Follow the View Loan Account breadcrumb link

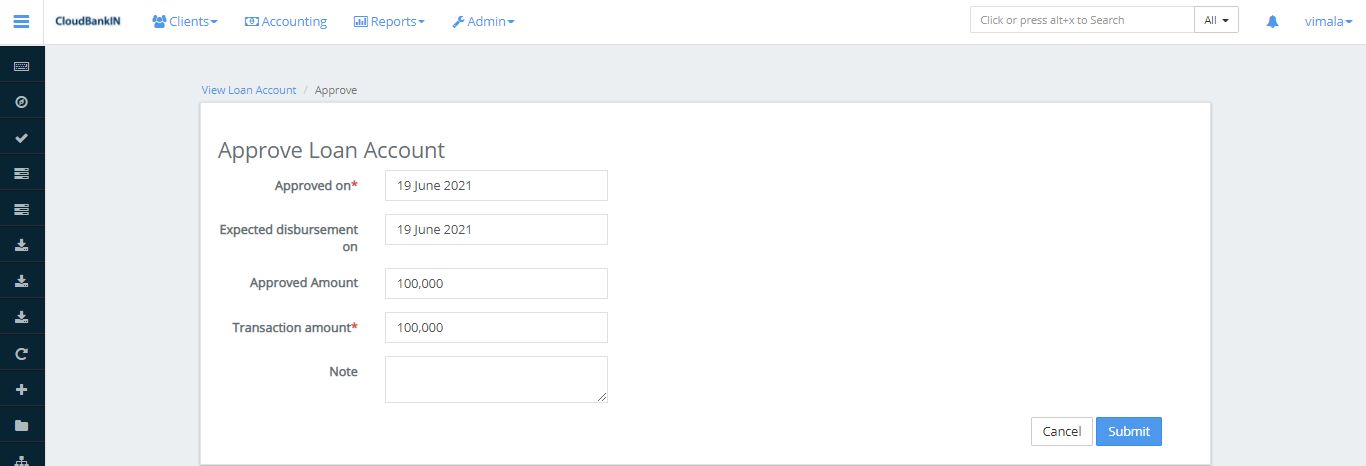pos(249,90)
